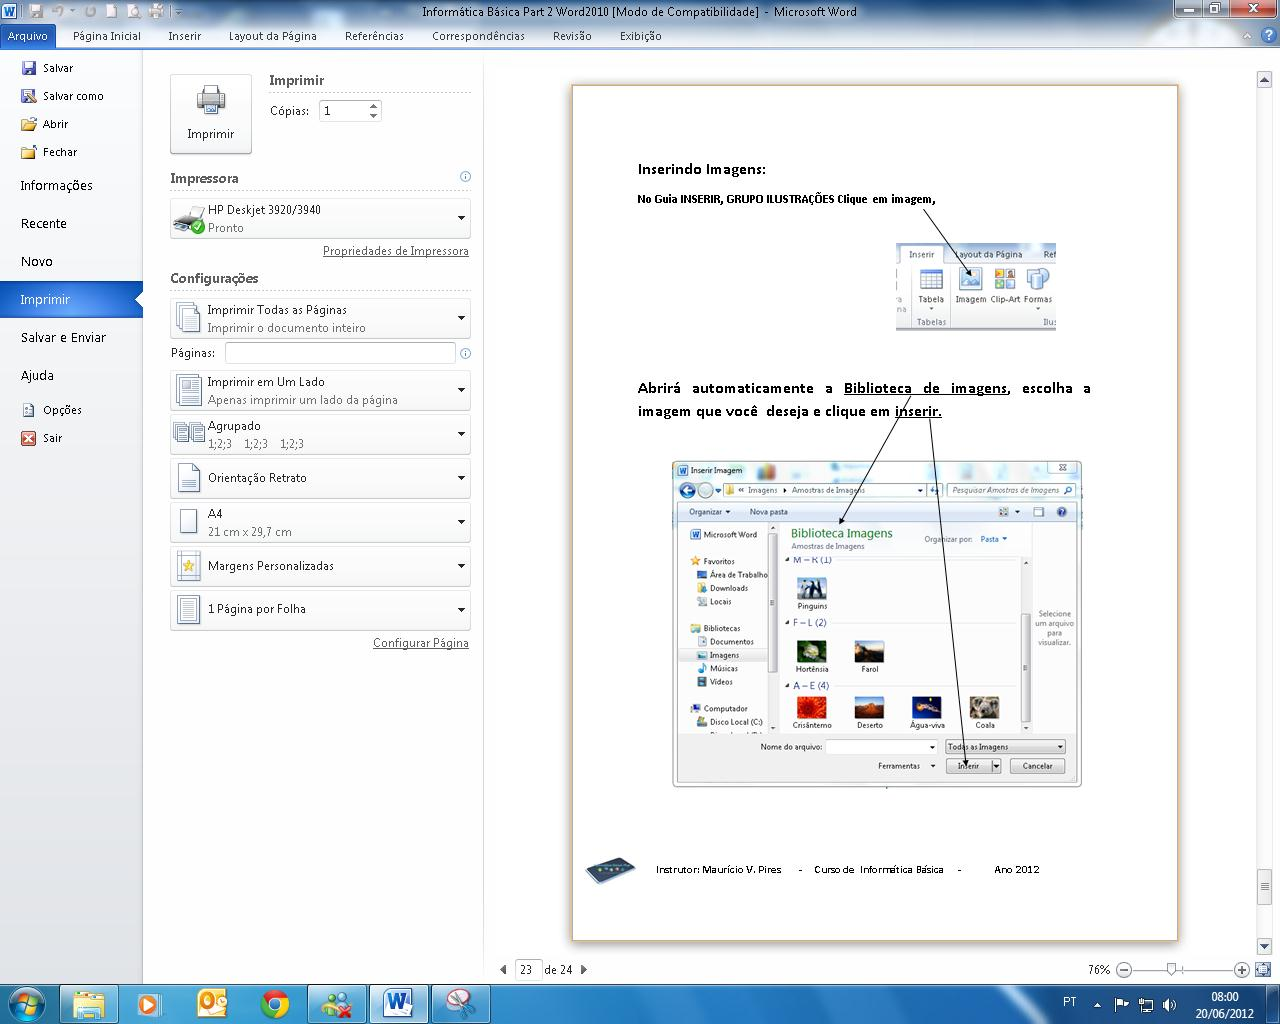Open the A4 paper size dropdown
The height and width of the screenshot is (1024, 1280).
pos(321,522)
